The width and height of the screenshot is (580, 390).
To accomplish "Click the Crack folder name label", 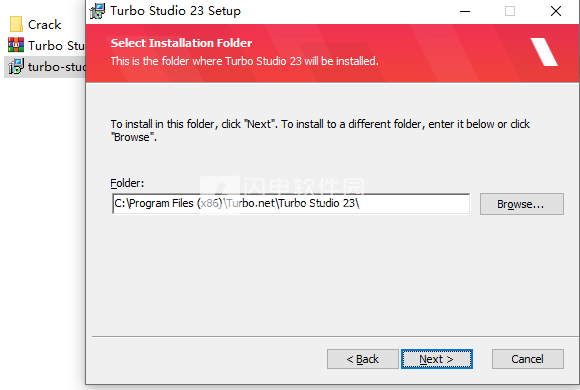I will point(44,25).
